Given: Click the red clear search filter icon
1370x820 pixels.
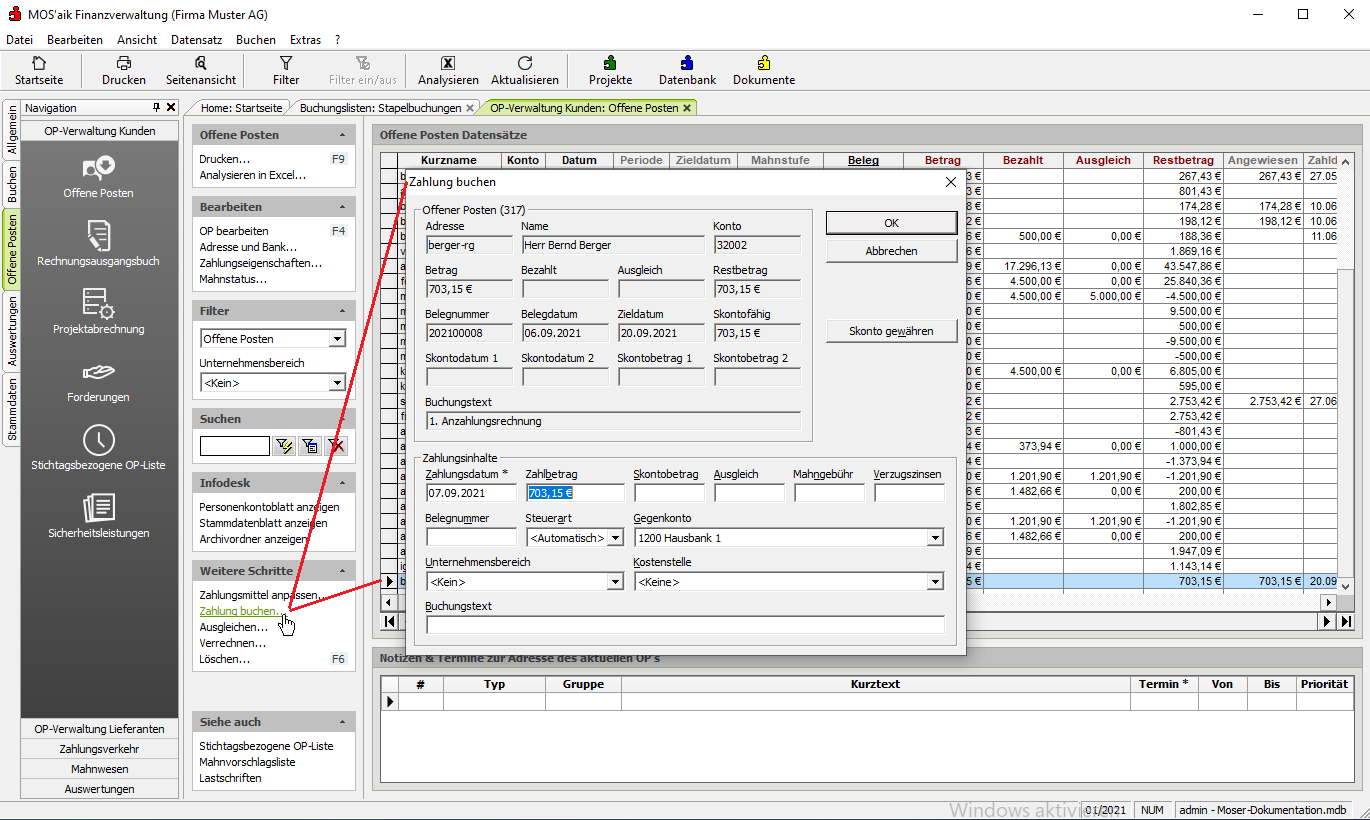Looking at the screenshot, I should (337, 446).
